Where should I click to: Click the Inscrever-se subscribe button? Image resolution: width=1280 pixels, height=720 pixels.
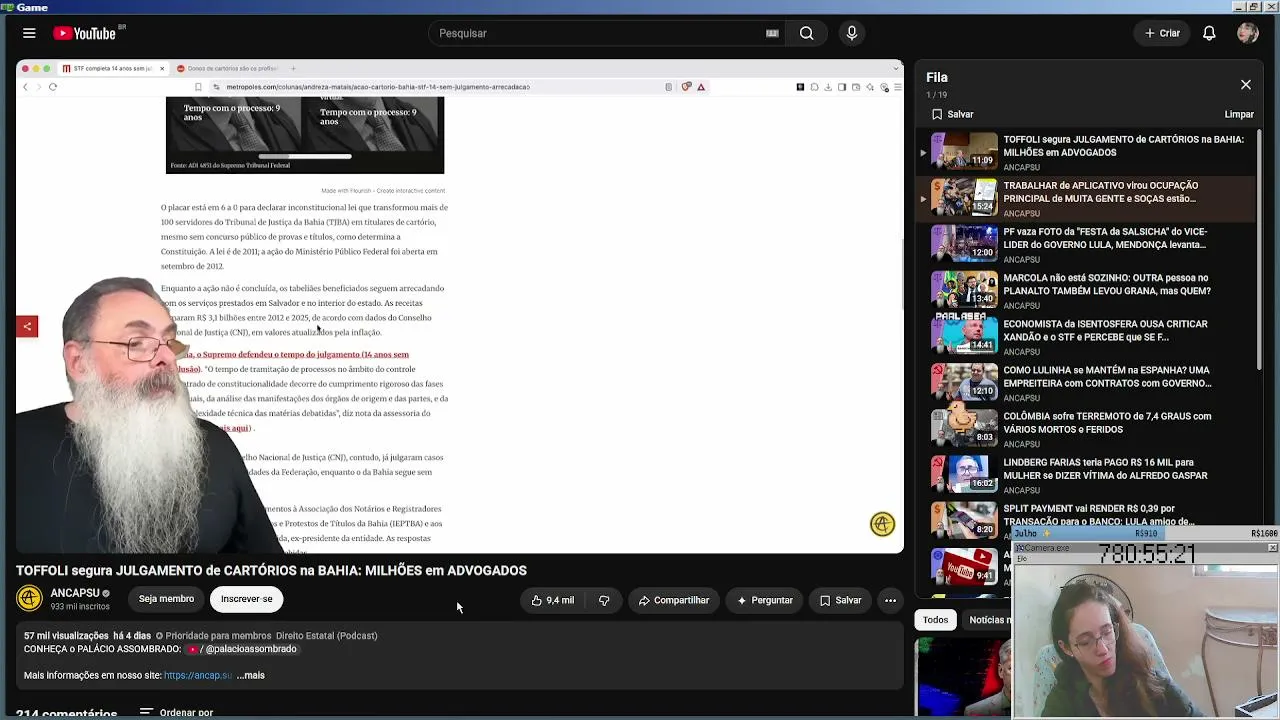(x=246, y=599)
